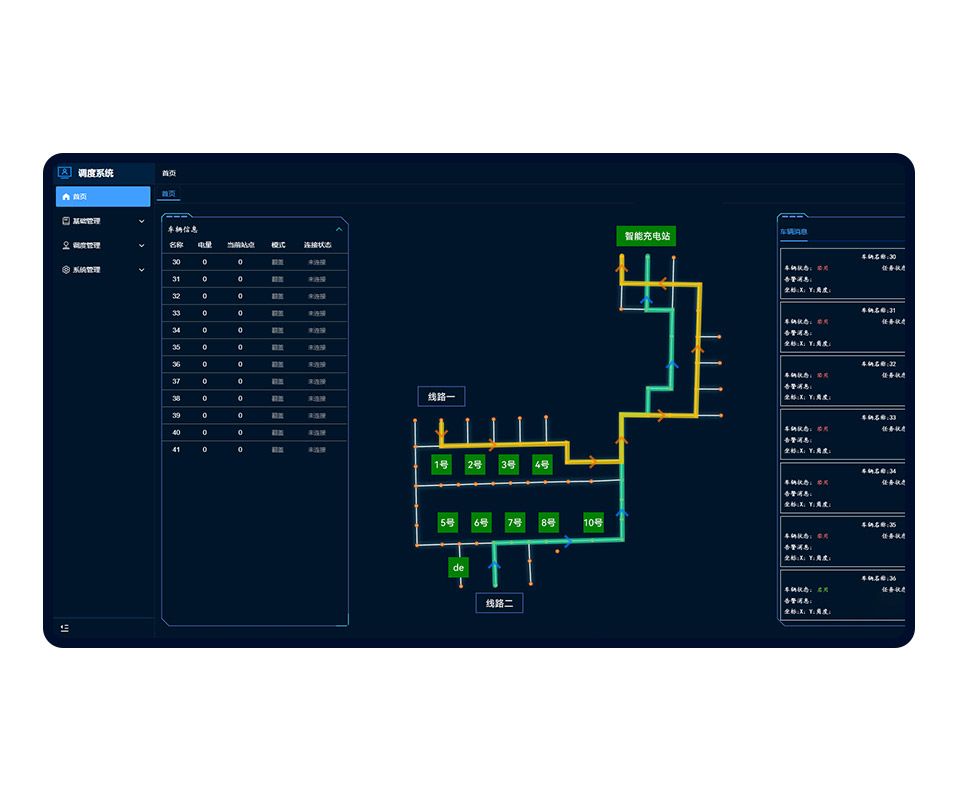Collapse the sidebar with the bottom-left icon

click(65, 628)
